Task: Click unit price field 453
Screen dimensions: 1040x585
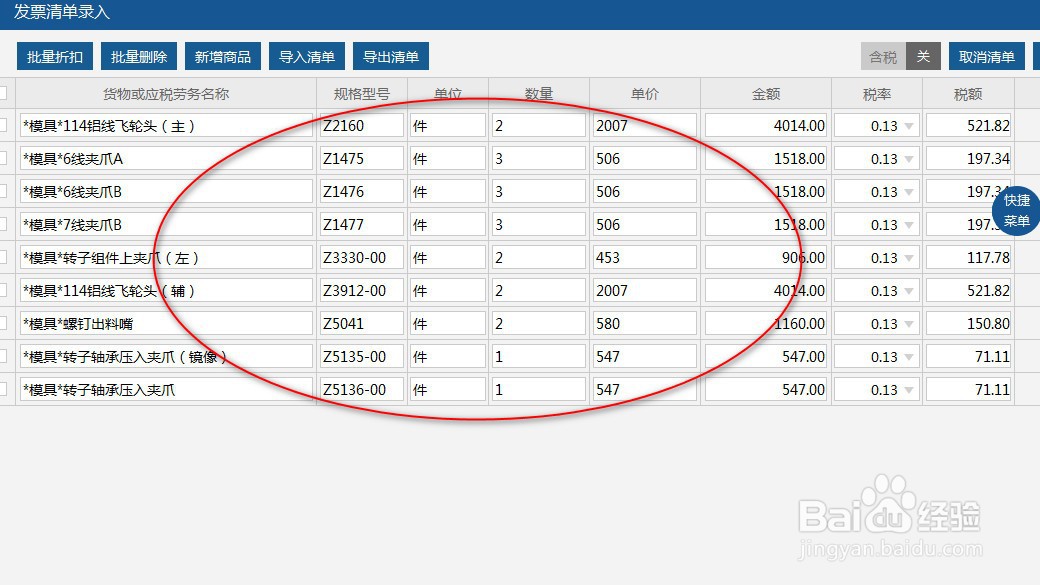Action: [645, 257]
